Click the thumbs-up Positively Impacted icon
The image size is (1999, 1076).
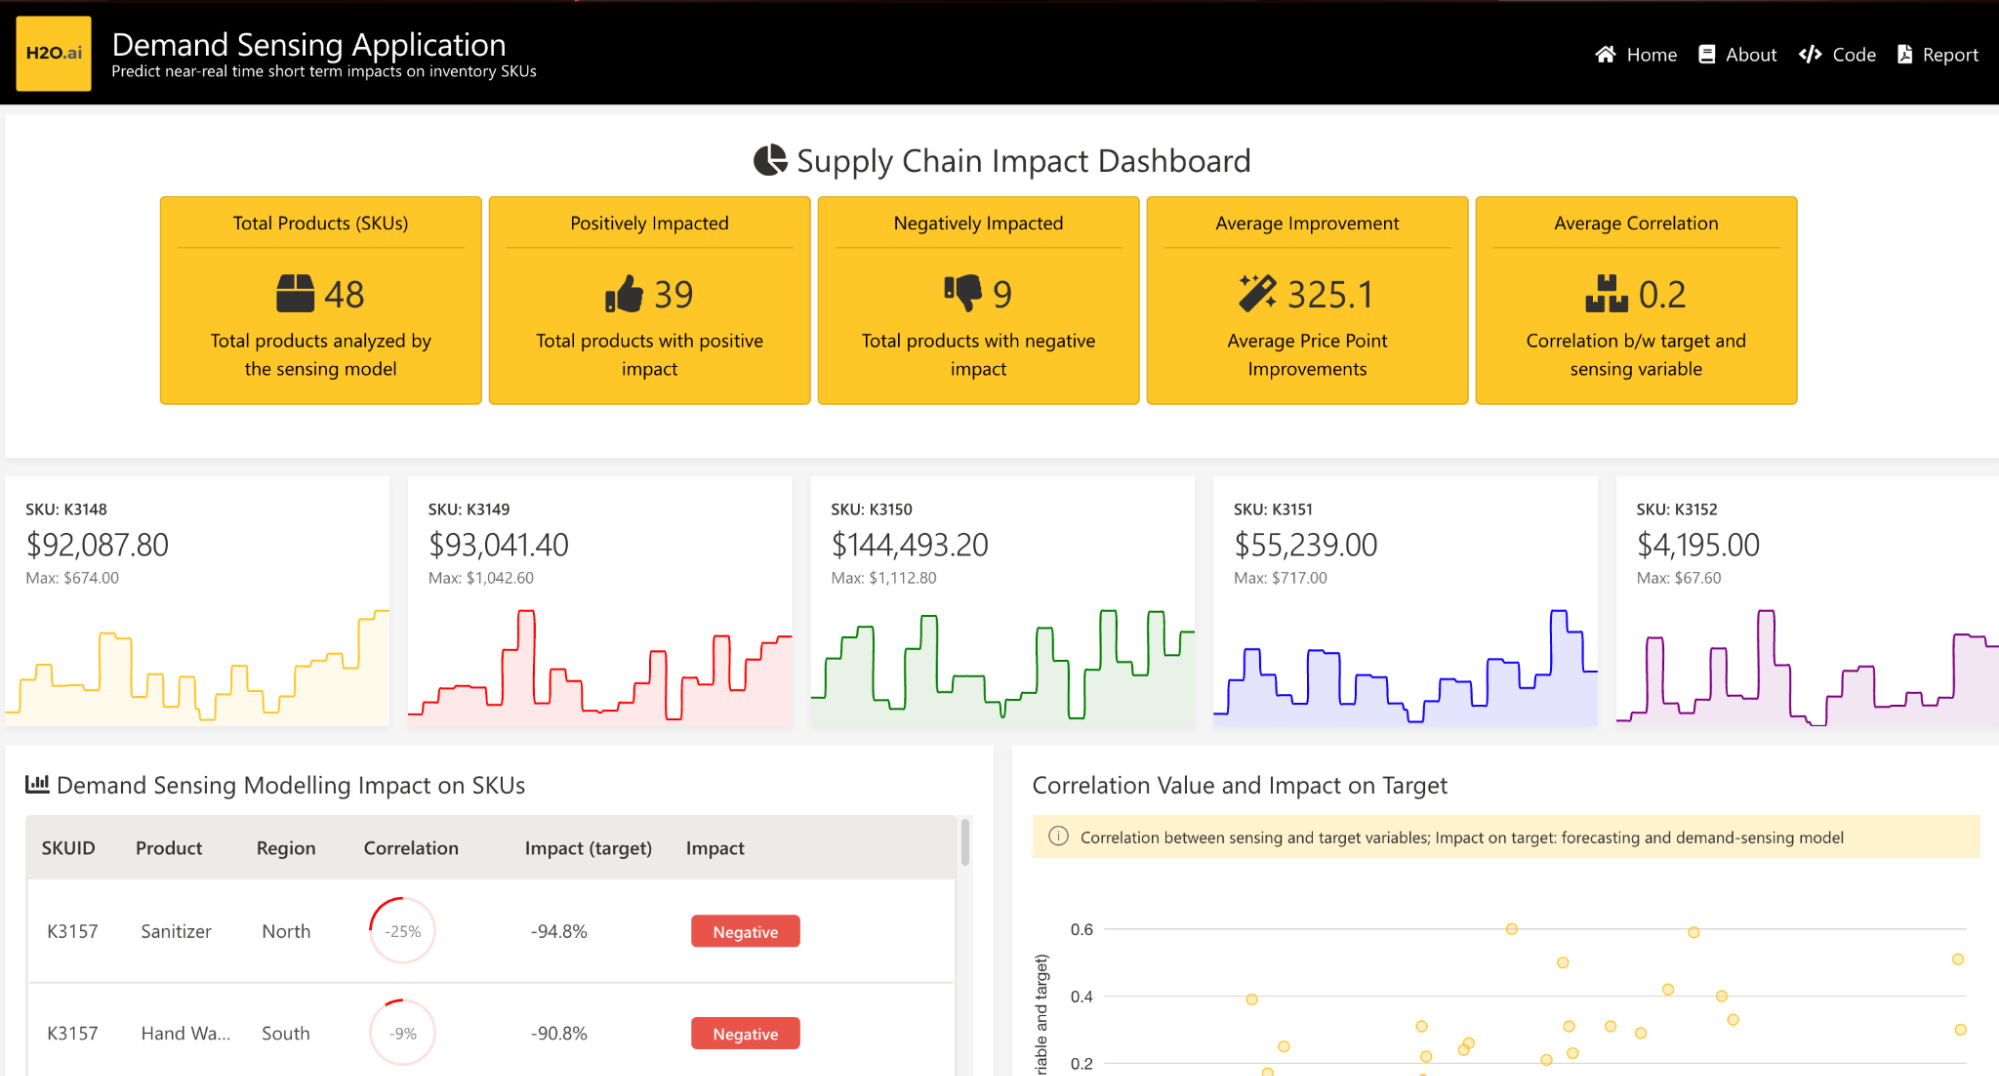pos(624,294)
